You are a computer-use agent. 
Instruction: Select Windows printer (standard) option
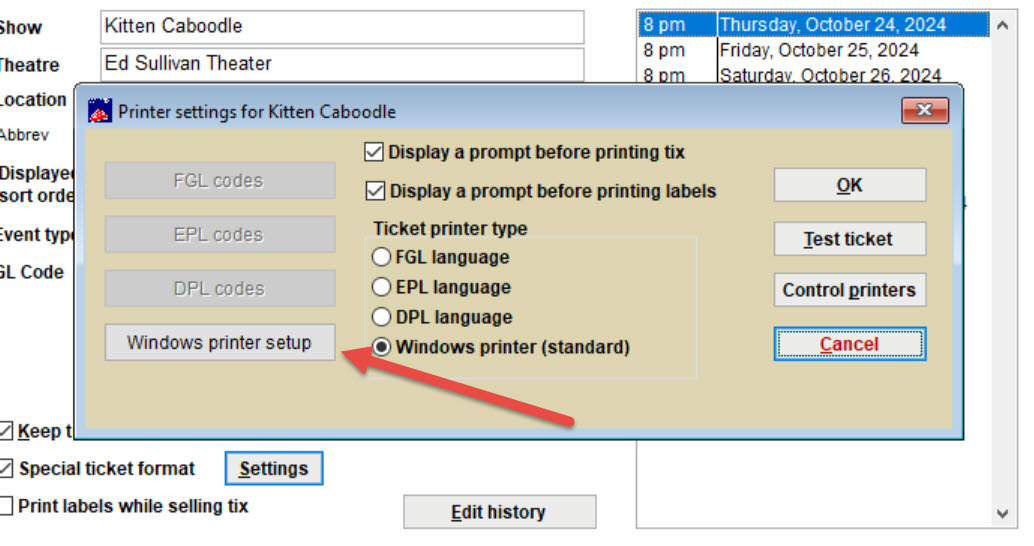[x=381, y=347]
